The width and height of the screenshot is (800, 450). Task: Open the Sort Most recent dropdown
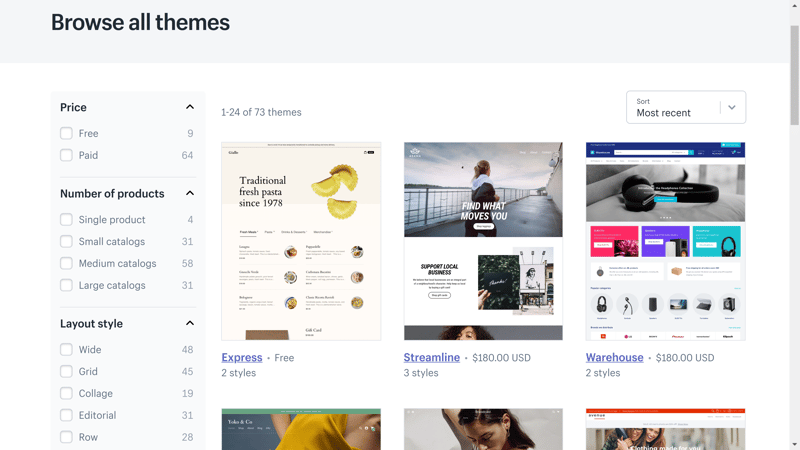tap(686, 107)
